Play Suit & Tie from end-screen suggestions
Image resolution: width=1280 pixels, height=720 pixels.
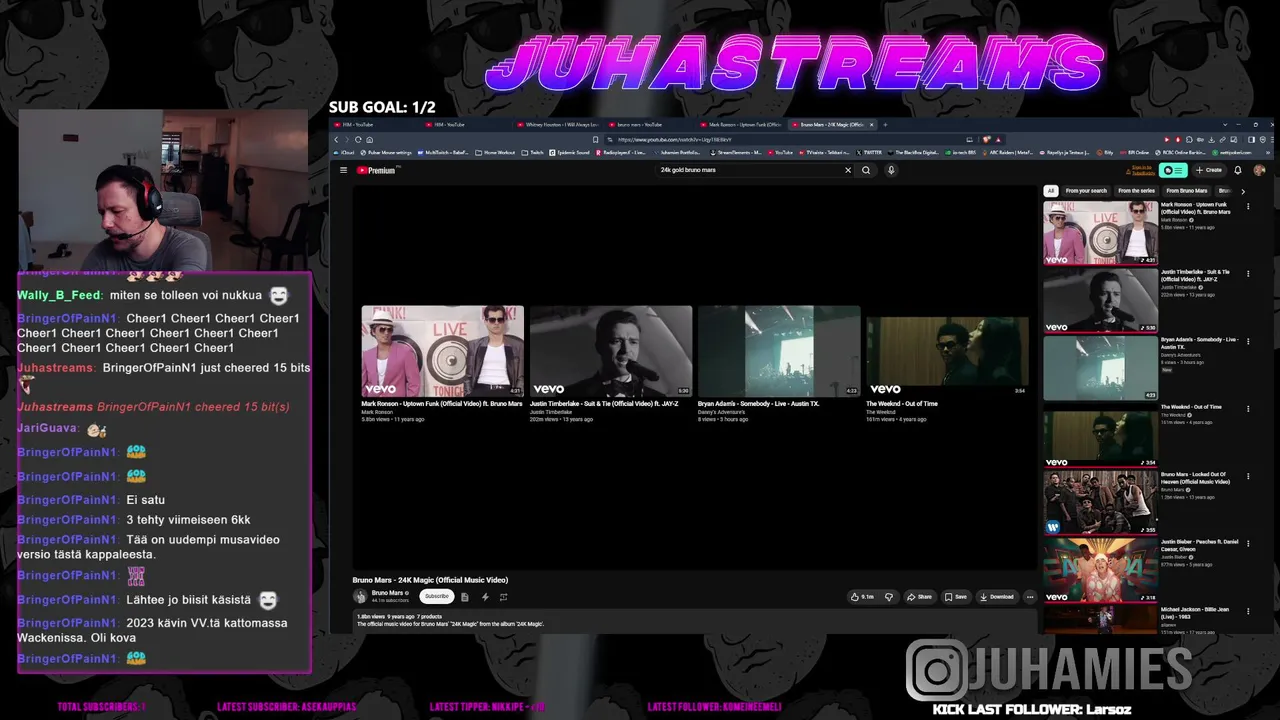click(x=611, y=351)
